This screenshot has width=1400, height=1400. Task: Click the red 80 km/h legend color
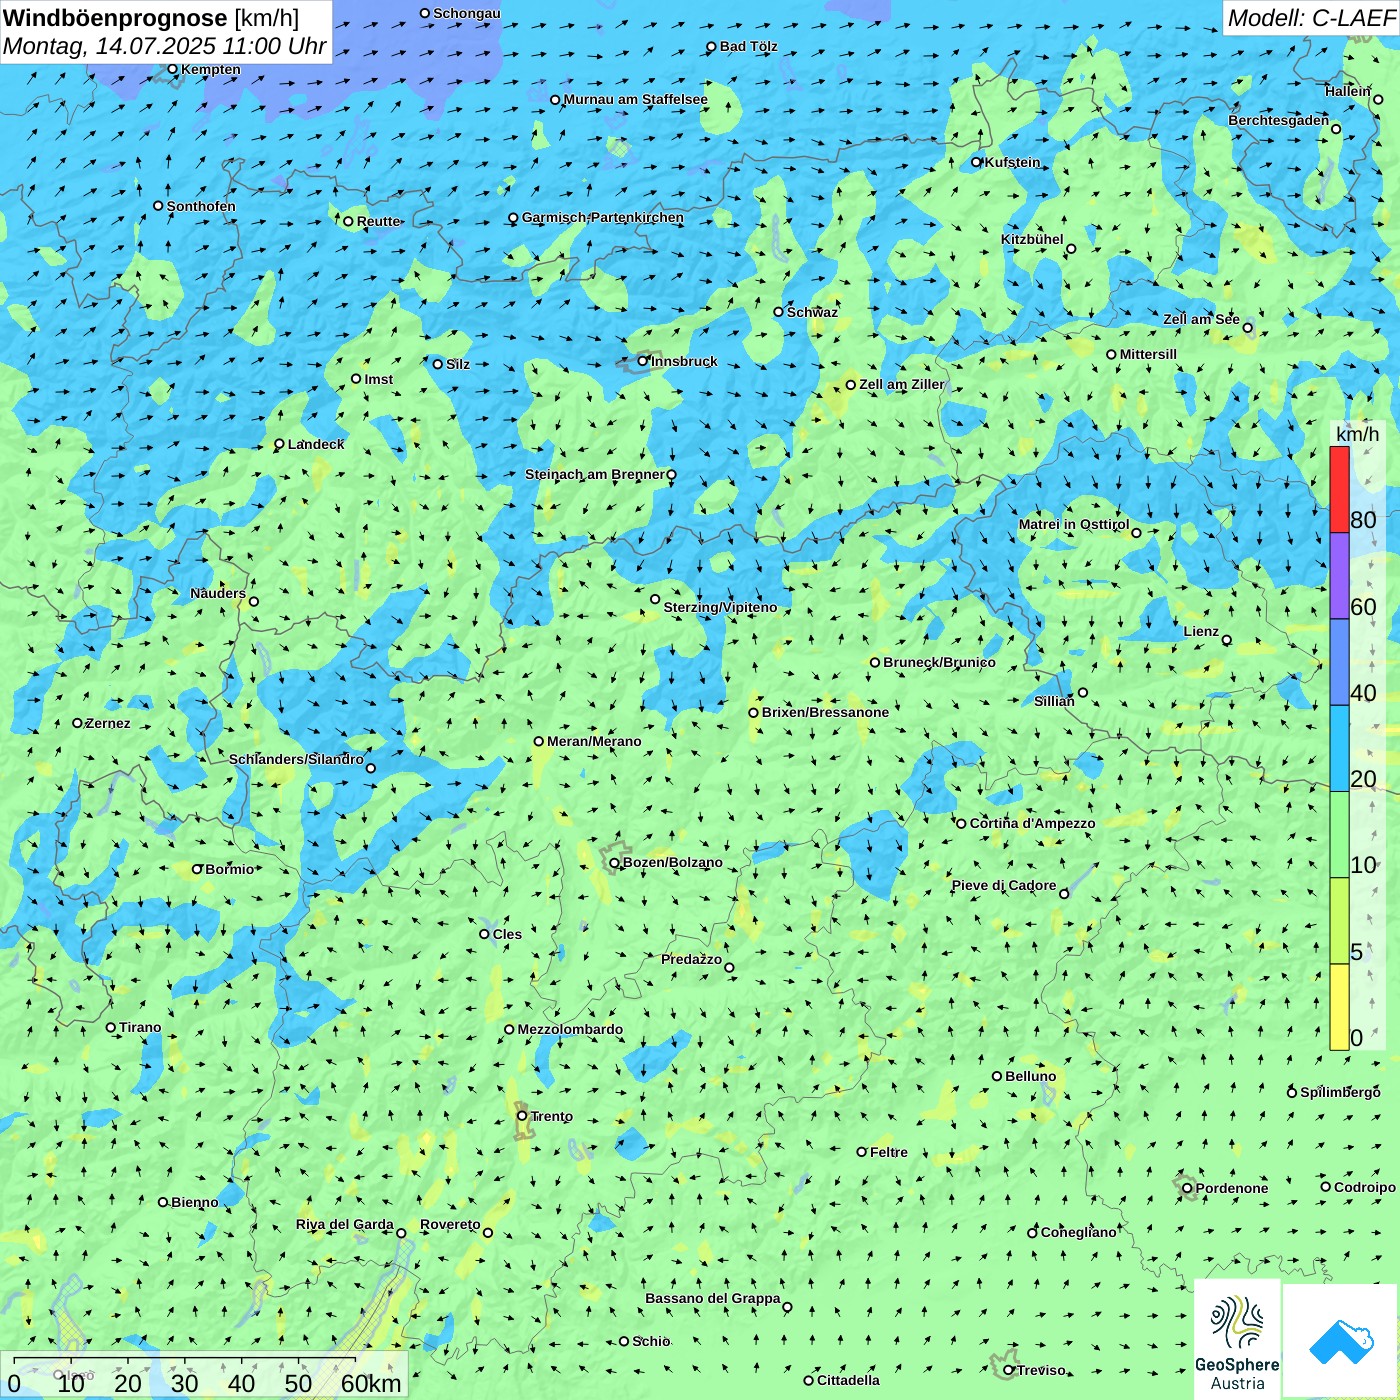pyautogui.click(x=1339, y=489)
